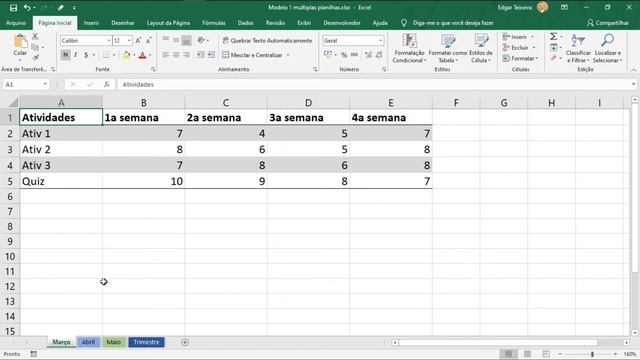
Task: Click the Colar (paste) clipboard icon
Action: [x=20, y=41]
